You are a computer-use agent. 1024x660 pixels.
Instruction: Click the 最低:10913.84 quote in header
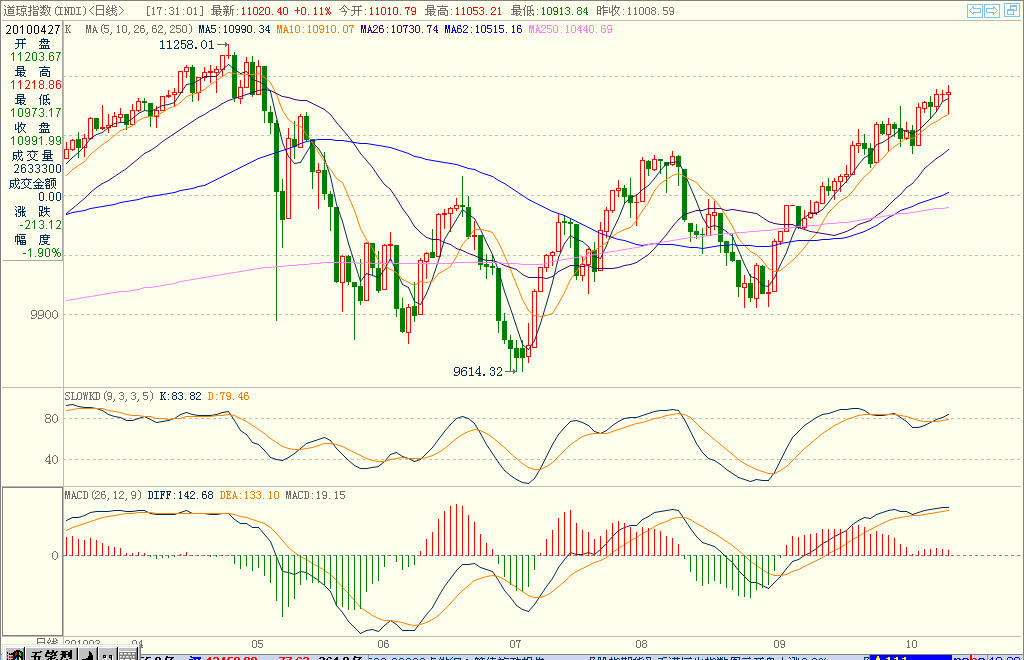pyautogui.click(x=549, y=11)
